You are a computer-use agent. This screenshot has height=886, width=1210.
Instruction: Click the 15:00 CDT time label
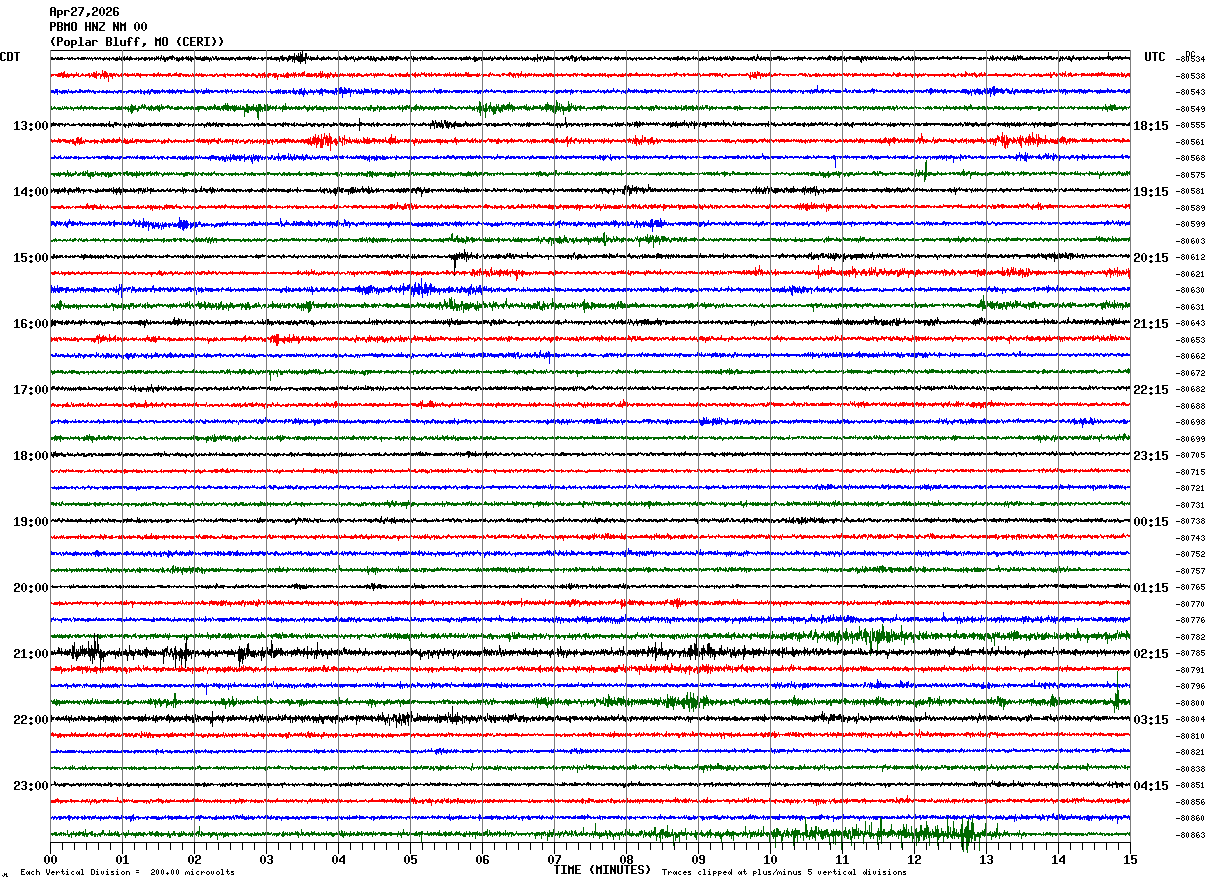[31, 258]
